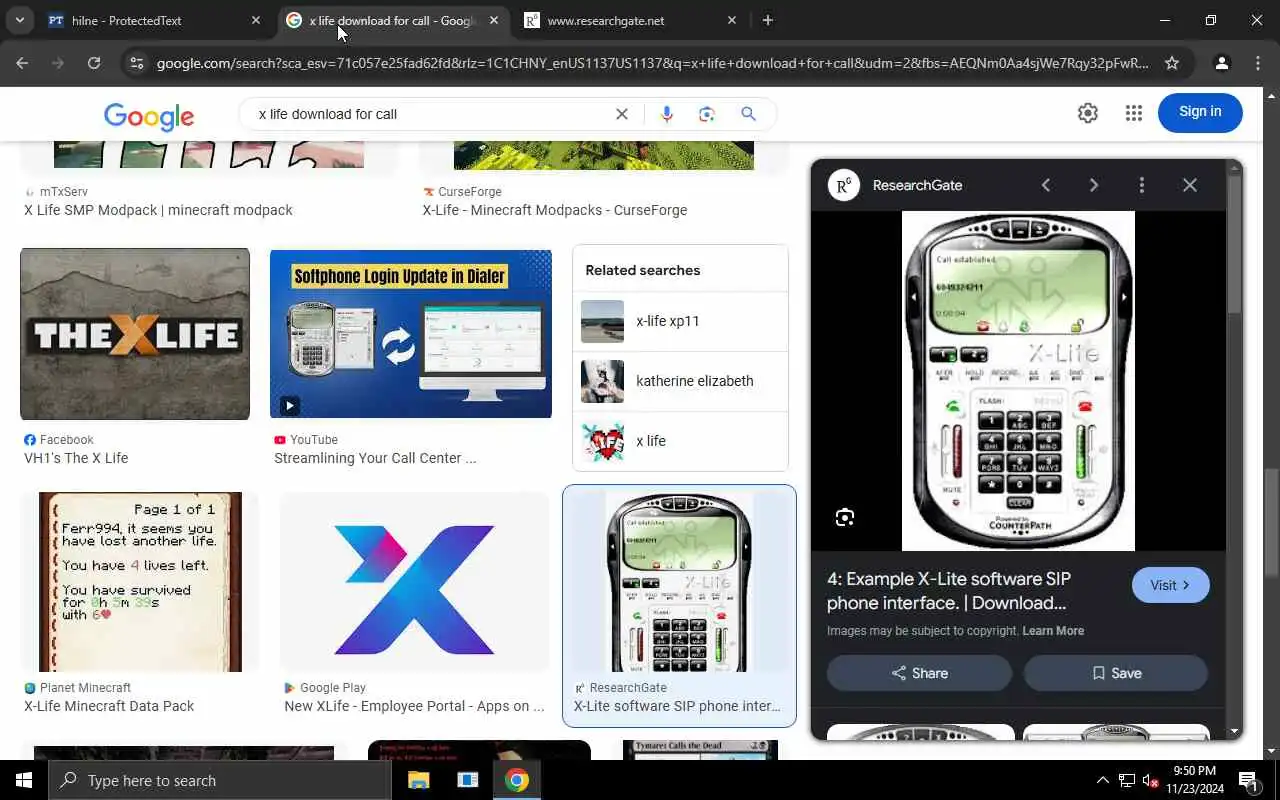Image resolution: width=1280 pixels, height=800 pixels.
Task: Click the main page vertical scrollbar
Action: 1272,520
